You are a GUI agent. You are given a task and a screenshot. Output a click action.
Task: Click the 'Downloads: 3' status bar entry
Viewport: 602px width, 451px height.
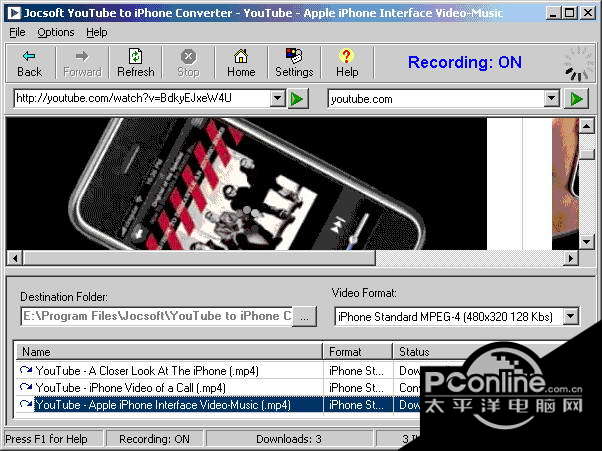(289, 439)
